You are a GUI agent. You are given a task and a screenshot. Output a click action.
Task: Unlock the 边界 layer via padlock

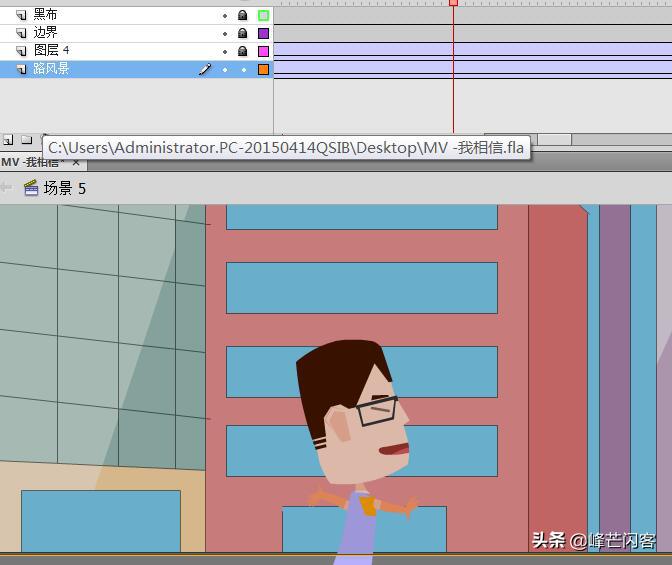tap(243, 33)
